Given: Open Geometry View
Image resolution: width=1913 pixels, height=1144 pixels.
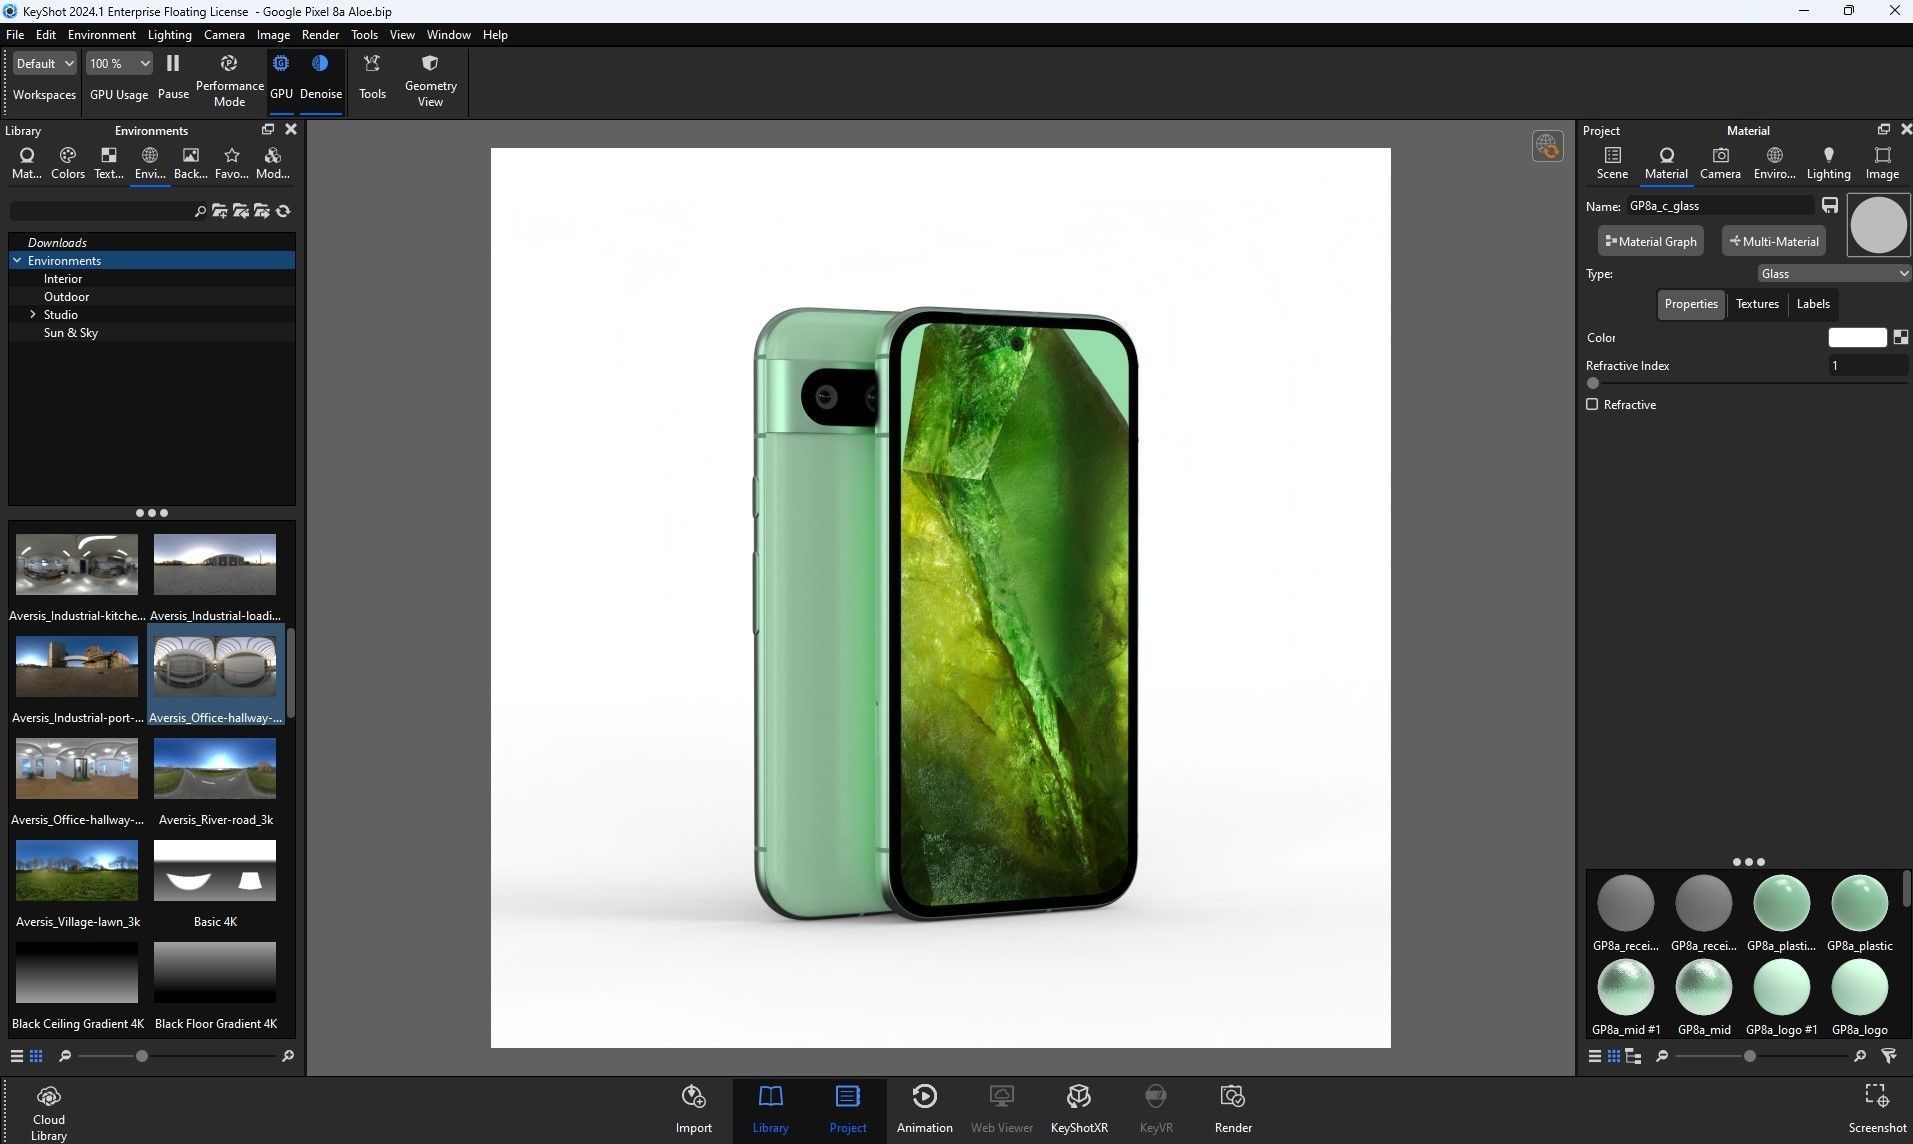Looking at the screenshot, I should pyautogui.click(x=430, y=79).
